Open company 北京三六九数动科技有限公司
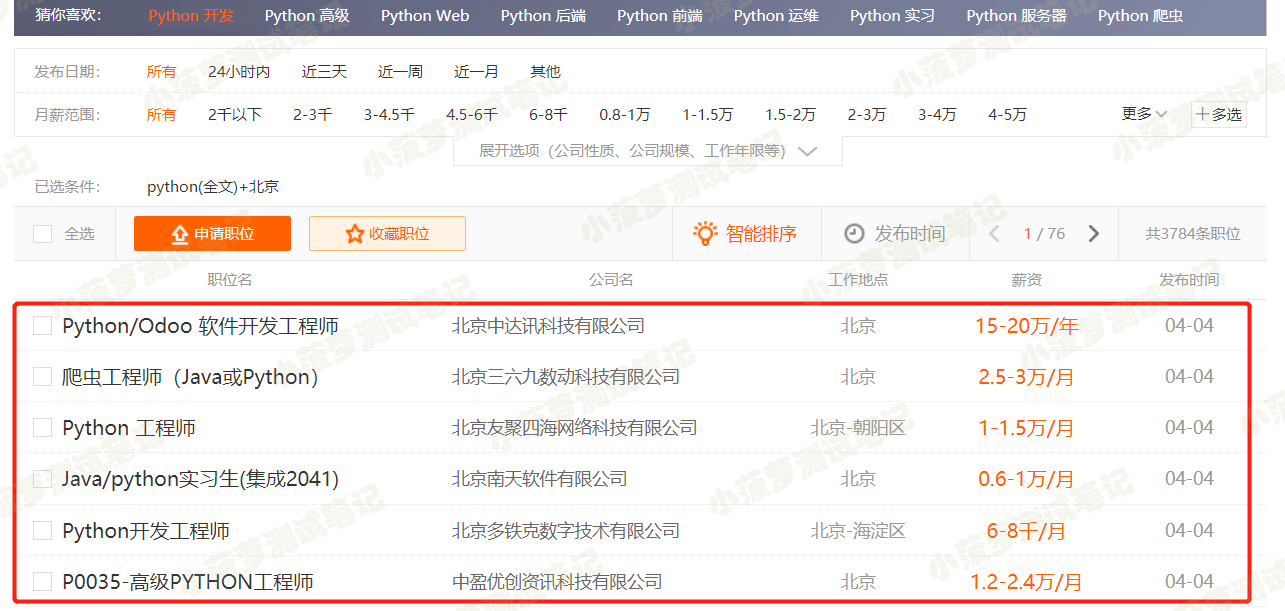The height and width of the screenshot is (611, 1285). click(x=566, y=377)
